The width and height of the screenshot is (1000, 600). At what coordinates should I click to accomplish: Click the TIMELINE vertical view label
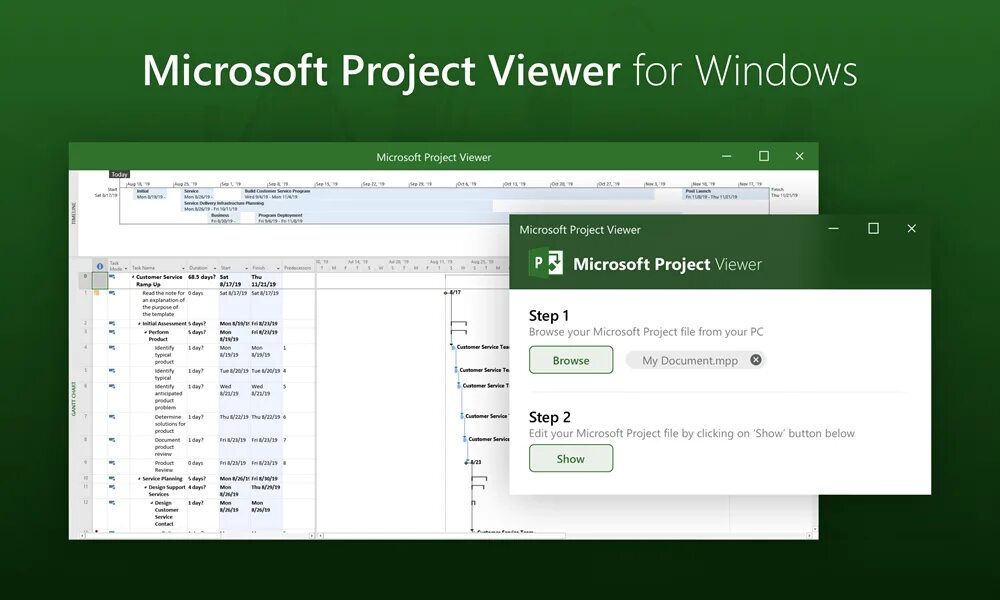74,213
